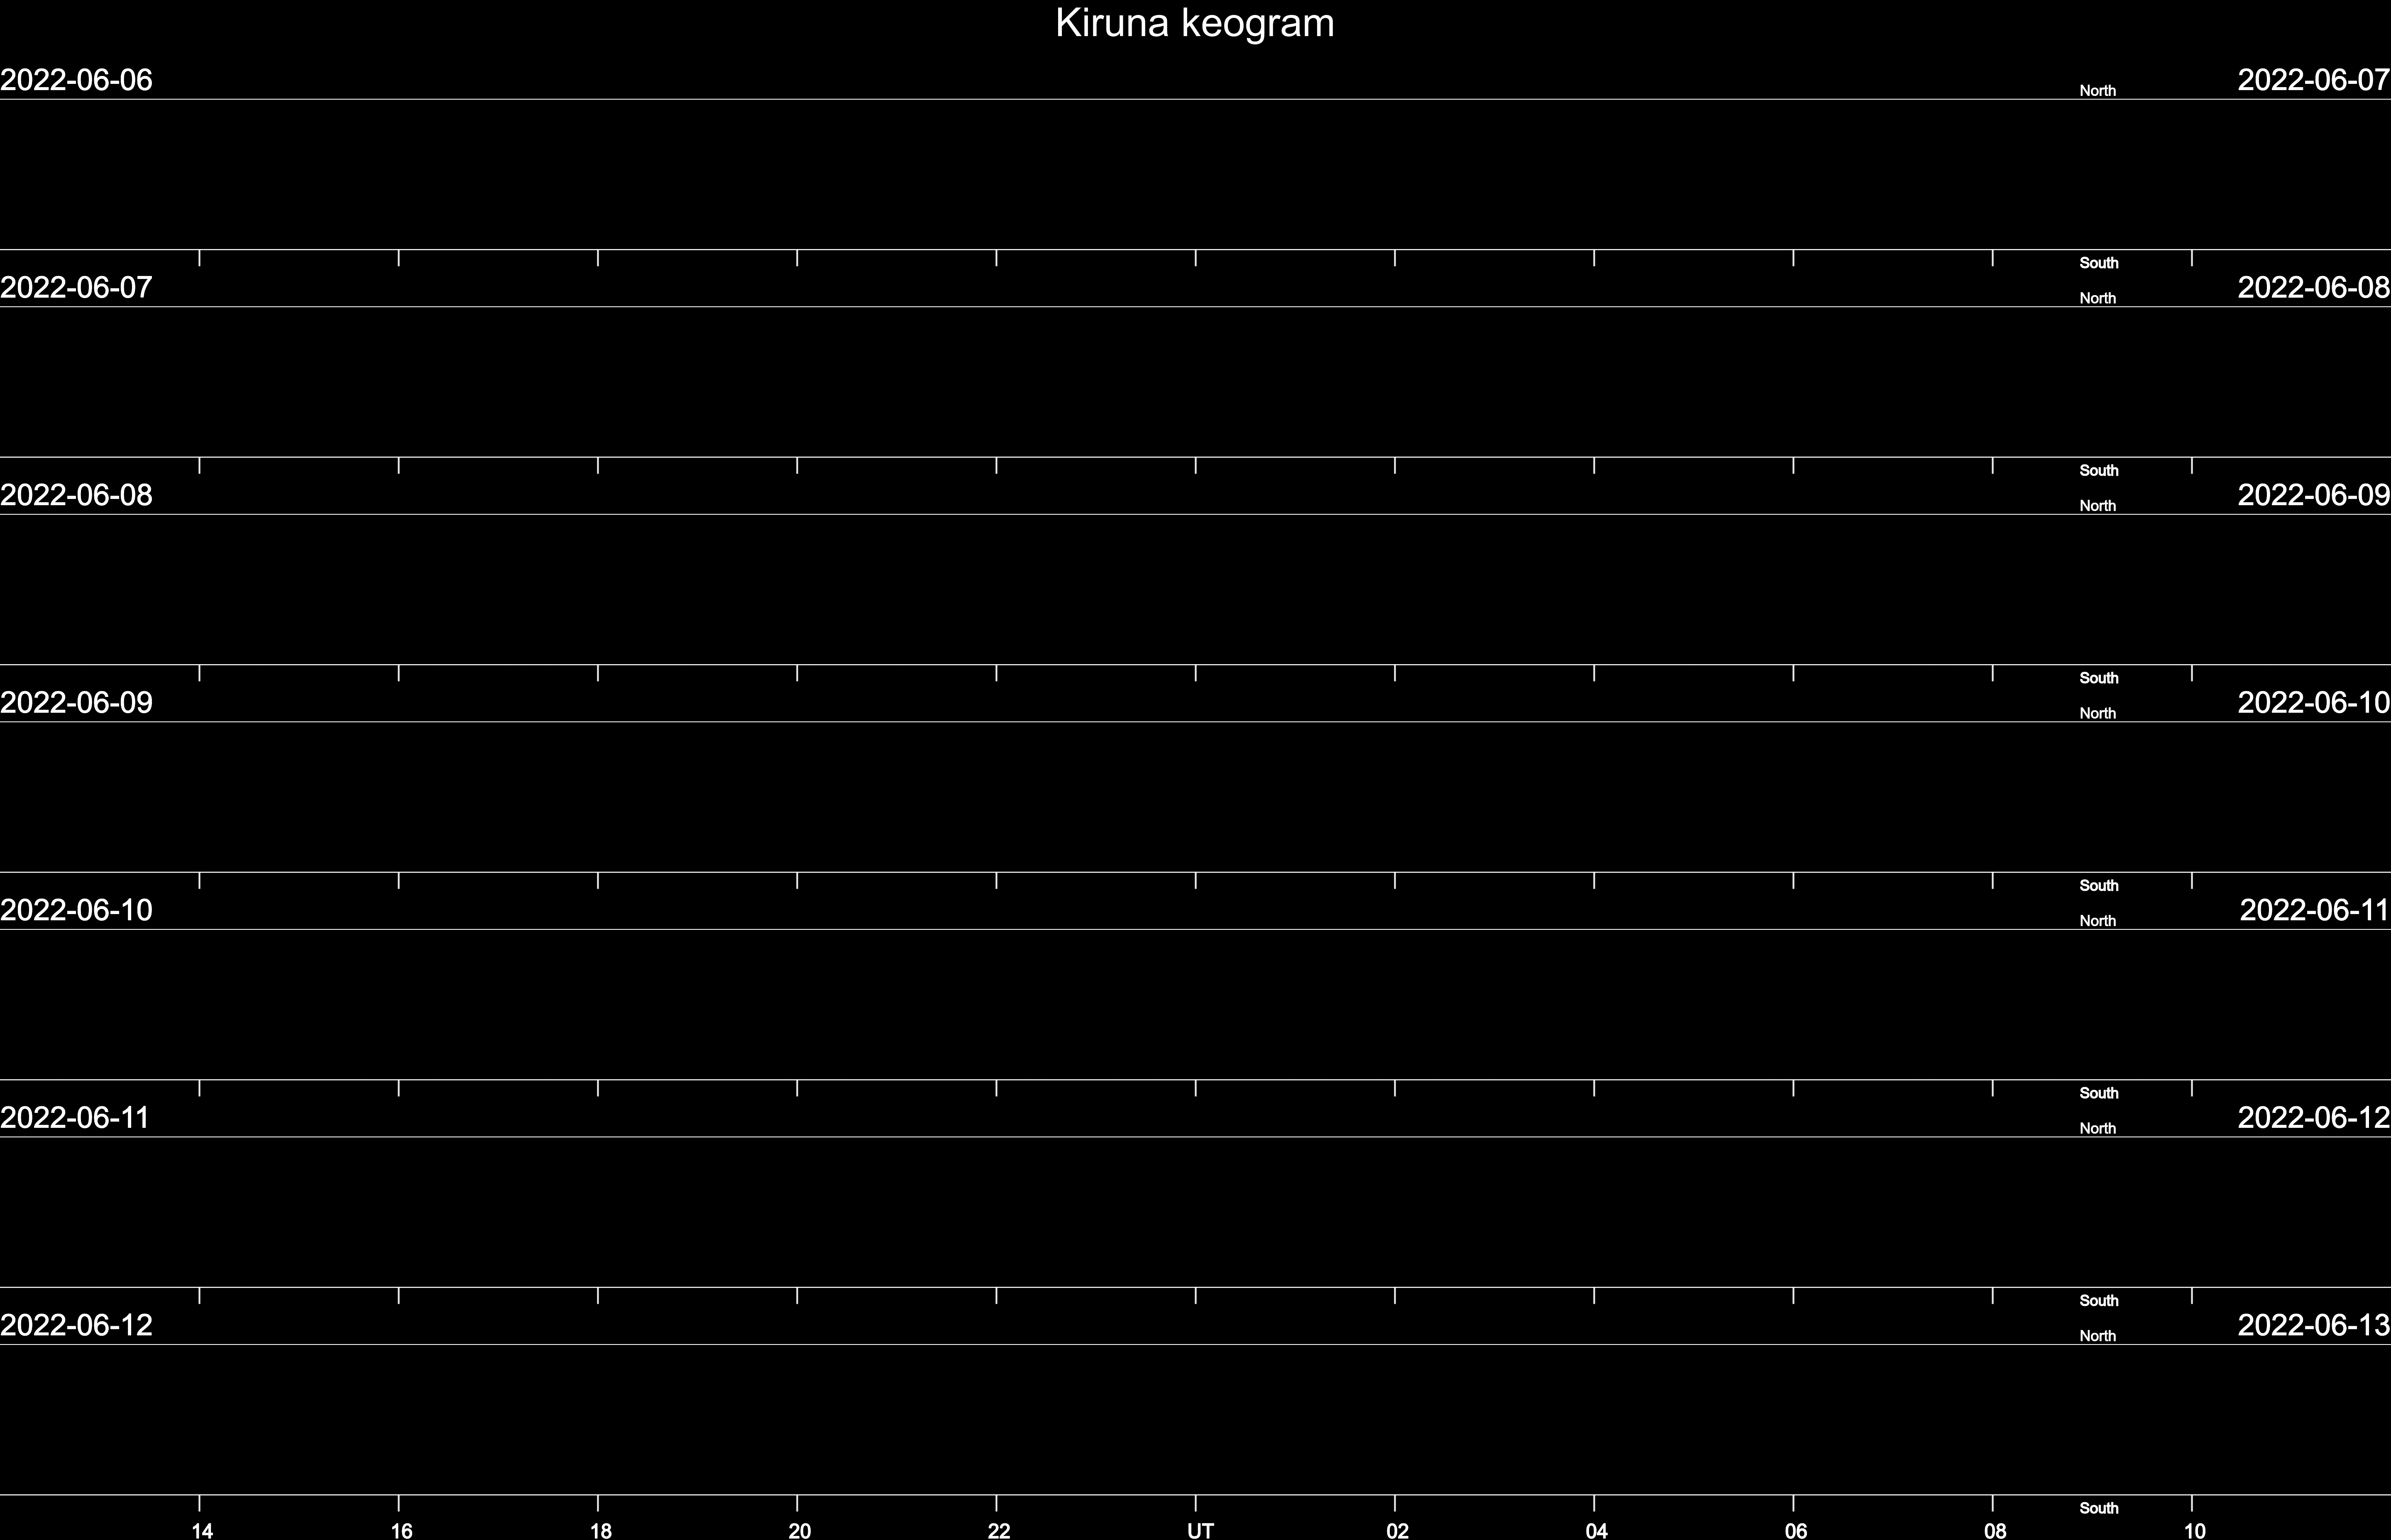The image size is (2391, 1540).
Task: Select the 2022-06-06 start date label
Action: coord(76,80)
